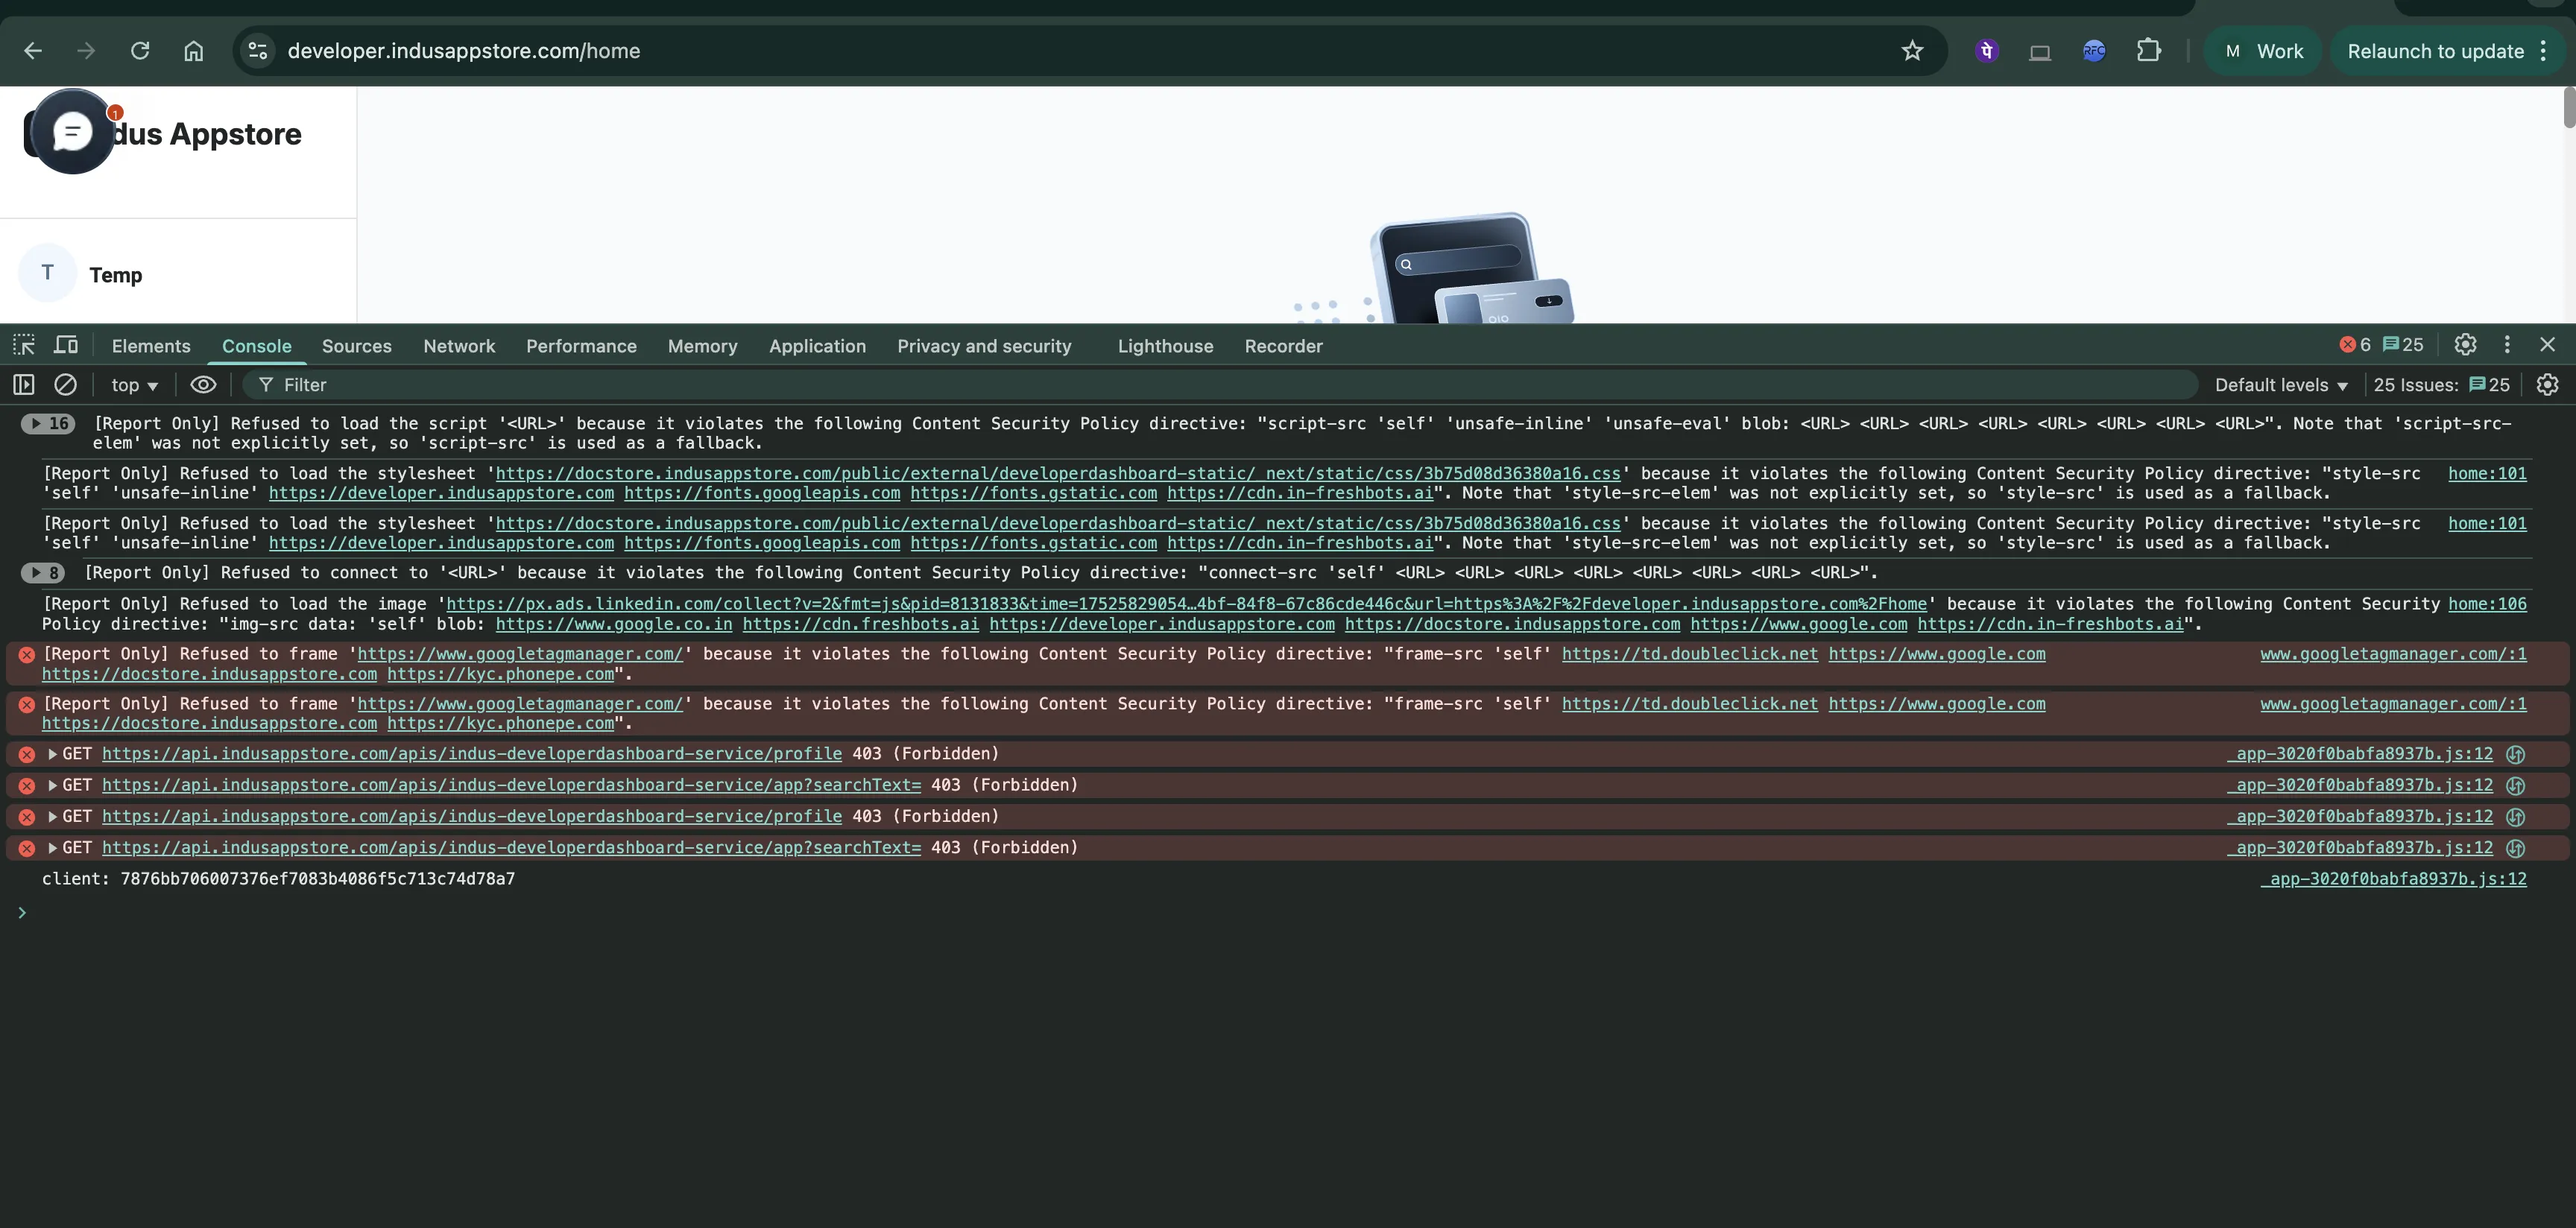The image size is (2576, 1228).
Task: View site information icon in address bar
Action: click(258, 51)
